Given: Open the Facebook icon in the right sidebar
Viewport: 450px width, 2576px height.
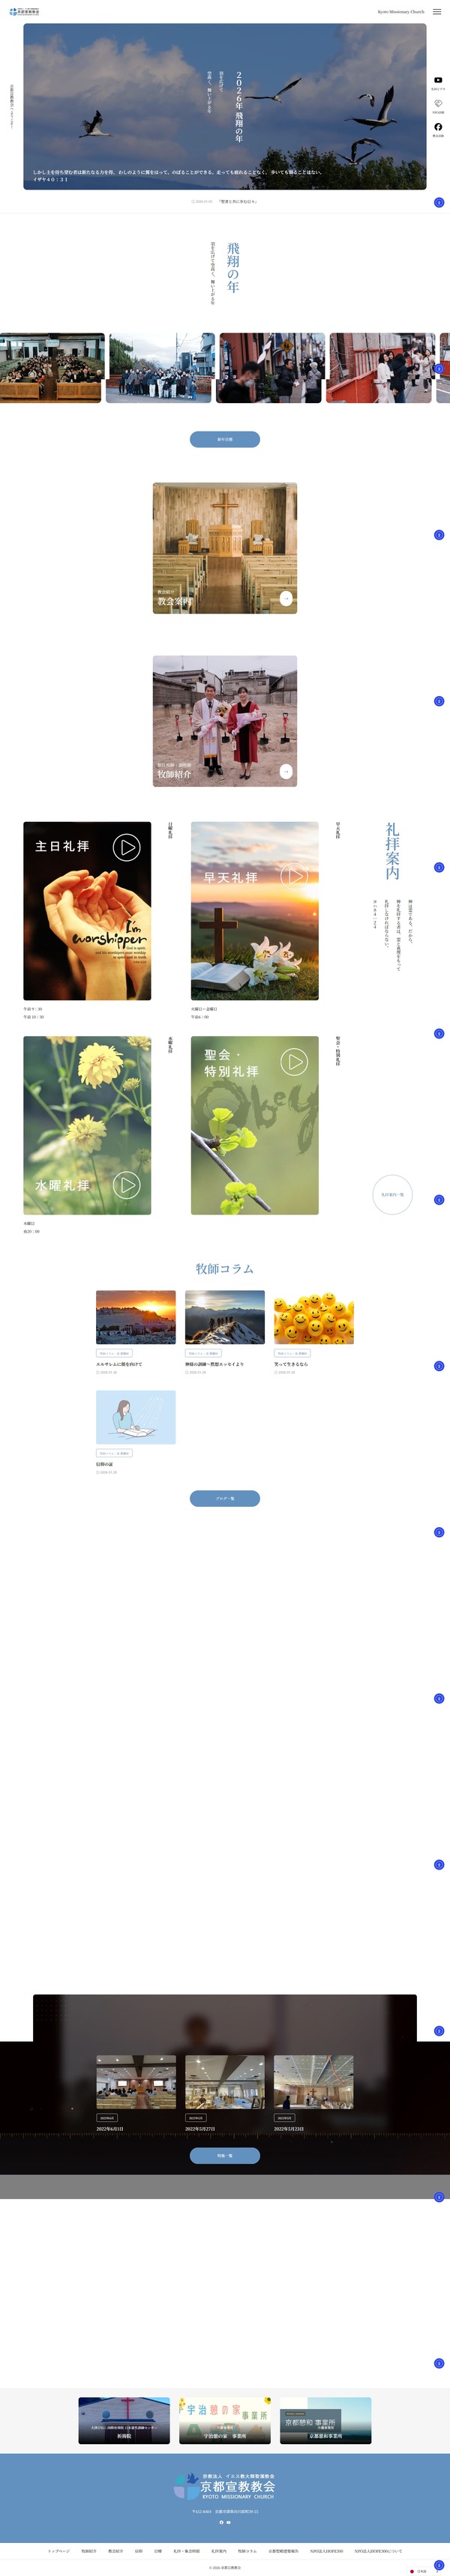Looking at the screenshot, I should tap(438, 127).
